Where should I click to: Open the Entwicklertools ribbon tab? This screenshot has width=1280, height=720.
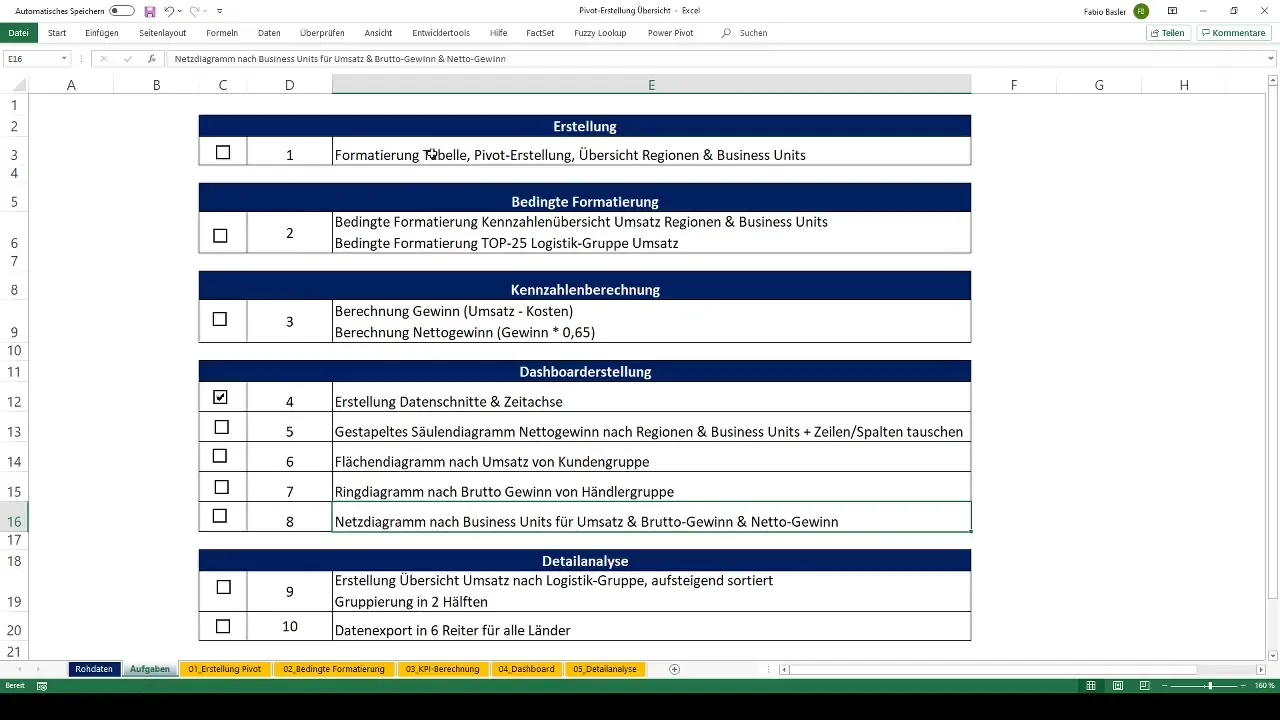click(442, 33)
